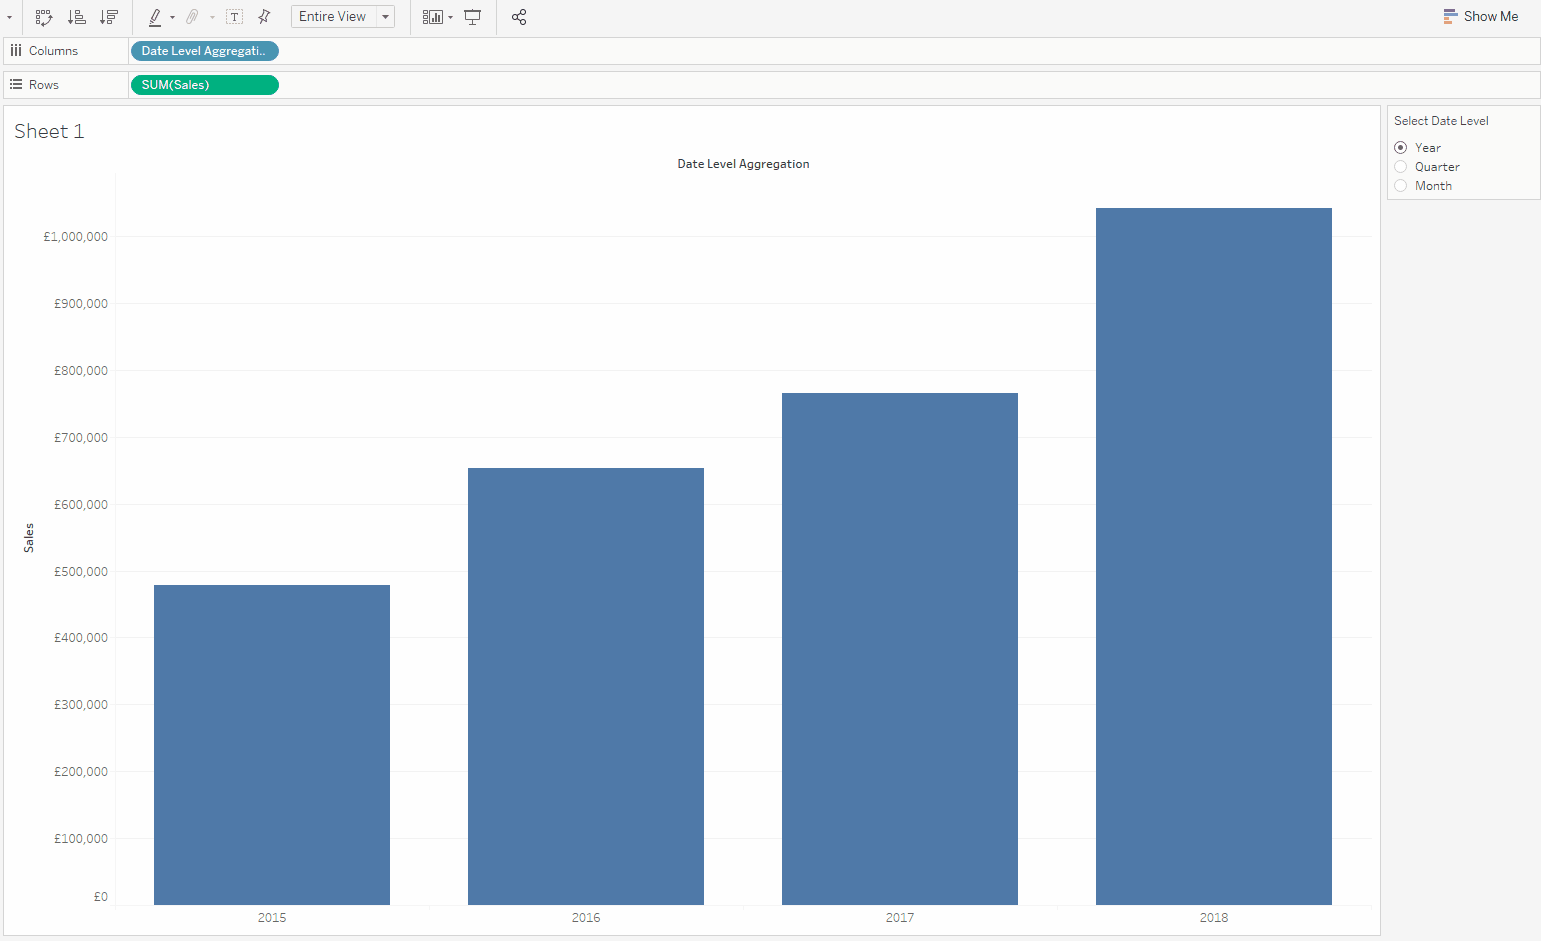
Task: Click the £1,000,000 axis tick label
Action: tap(75, 237)
